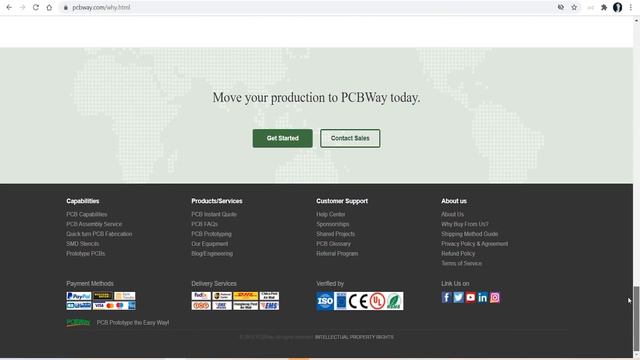Click the TNT delivery logo
Viewport: 640px width, 360px height.
(x=201, y=306)
